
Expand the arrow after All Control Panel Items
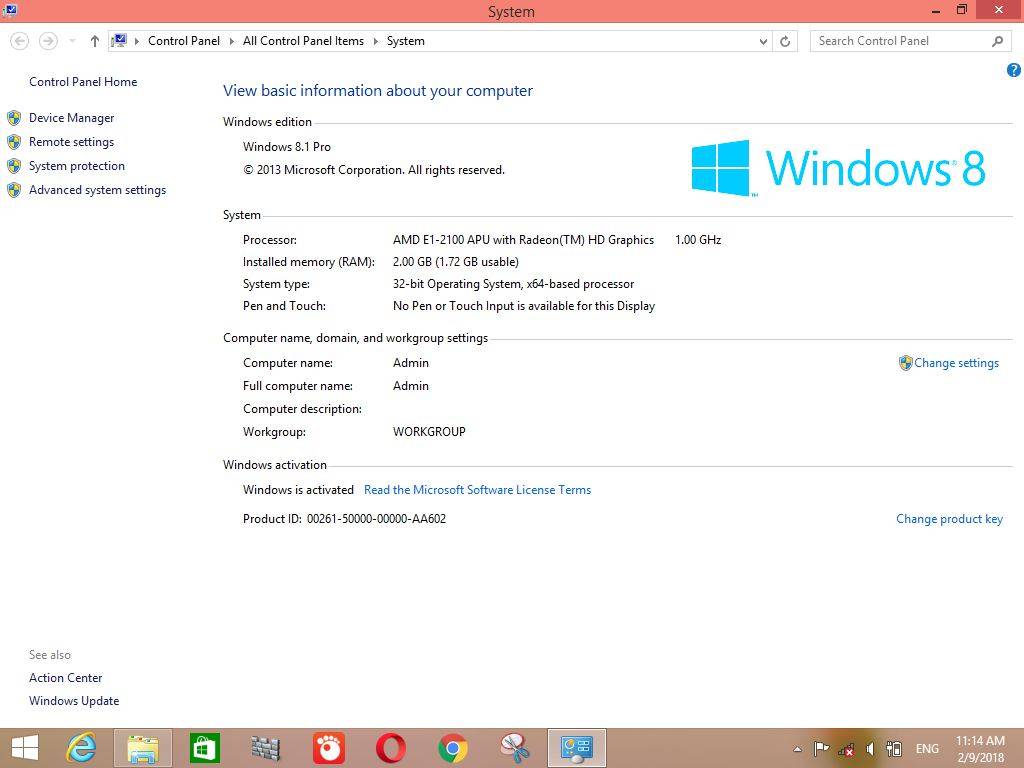pos(376,41)
